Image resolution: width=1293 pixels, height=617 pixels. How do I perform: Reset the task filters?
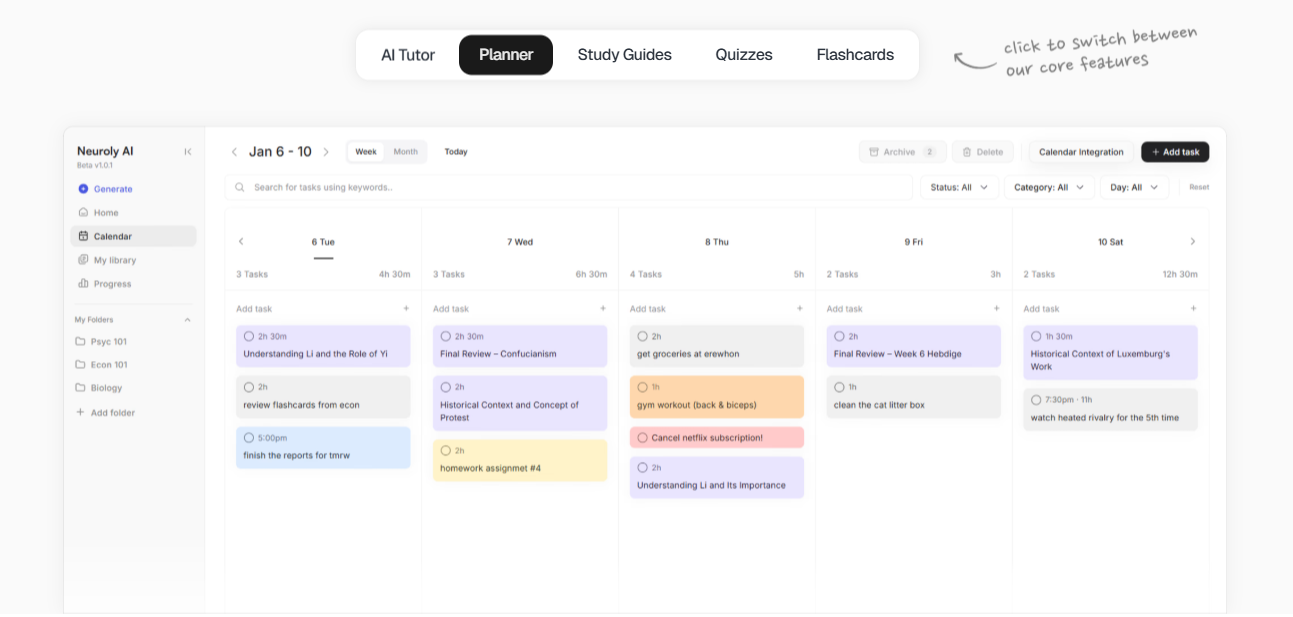pos(1198,187)
